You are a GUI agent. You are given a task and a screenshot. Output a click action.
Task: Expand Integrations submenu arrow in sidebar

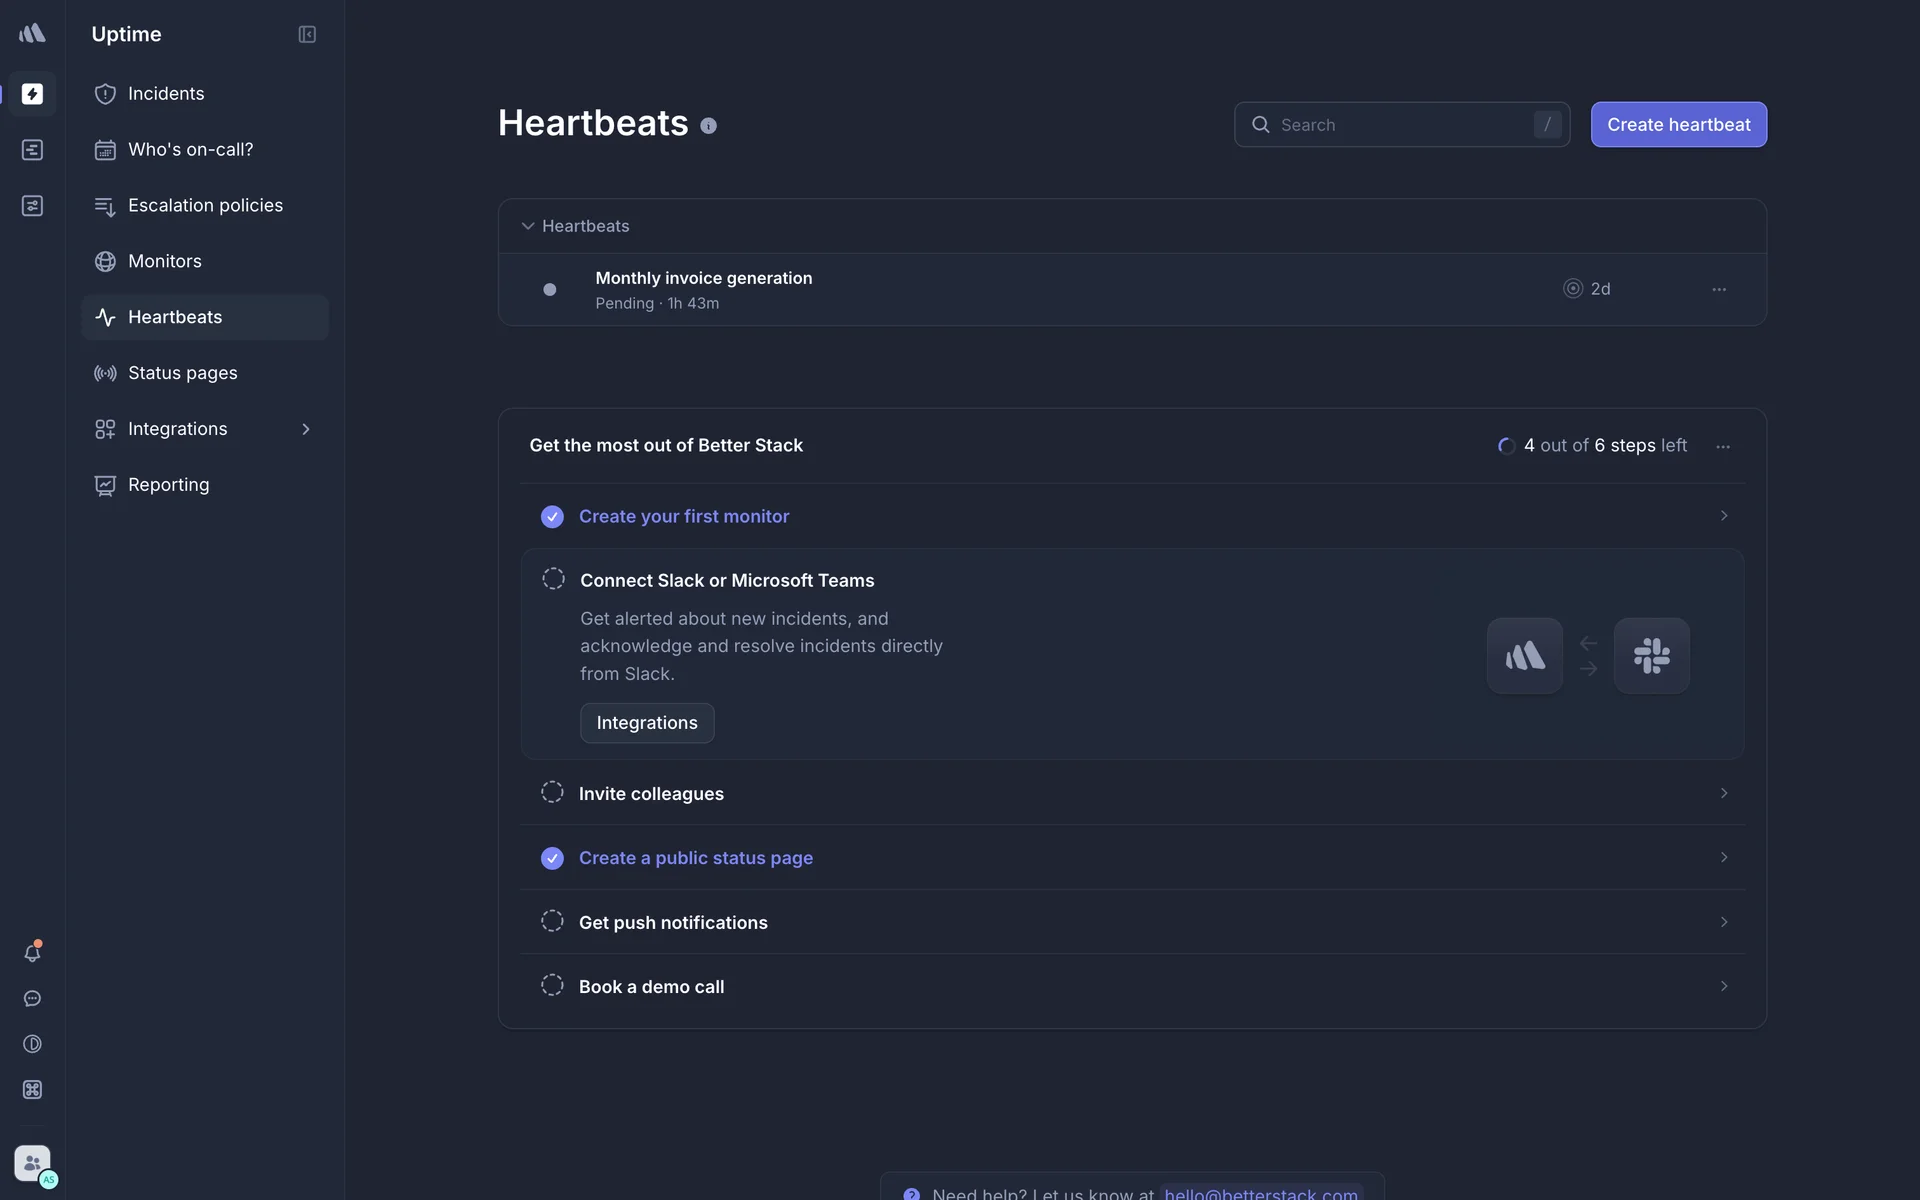click(306, 429)
